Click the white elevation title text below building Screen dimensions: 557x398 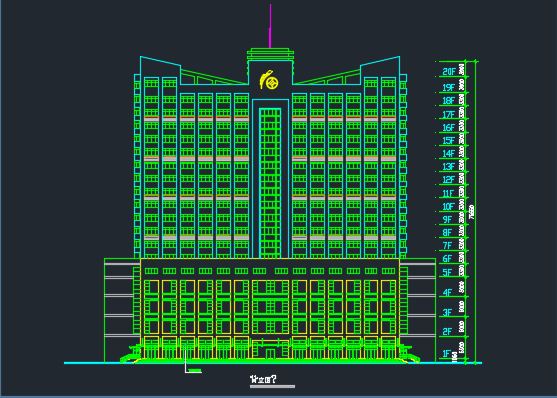[263, 379]
